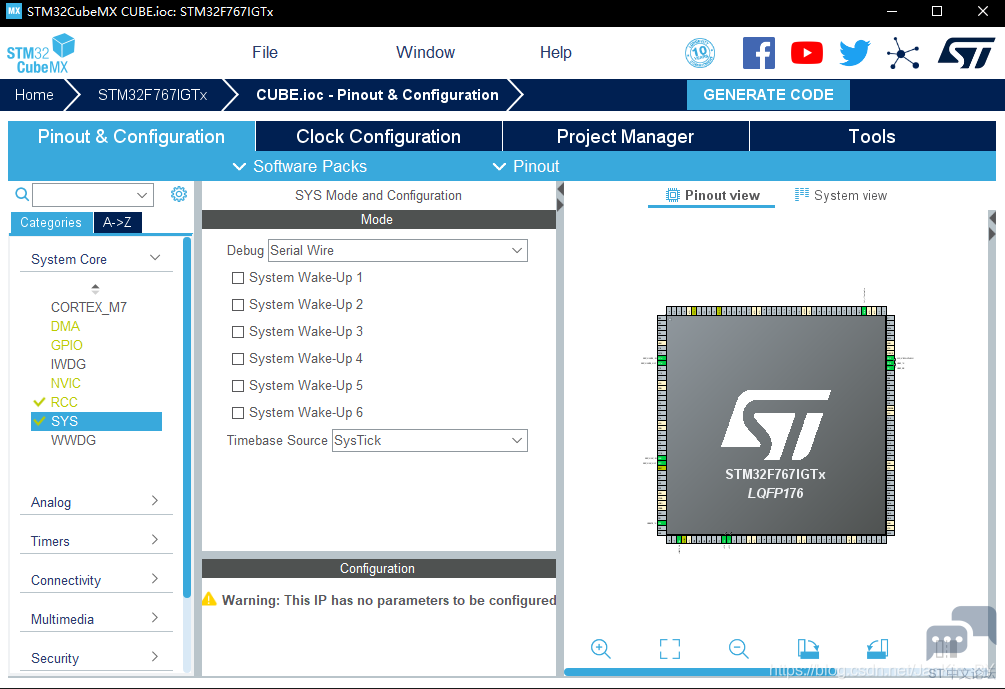Switch to the A->Z sorting tab

[x=117, y=222]
